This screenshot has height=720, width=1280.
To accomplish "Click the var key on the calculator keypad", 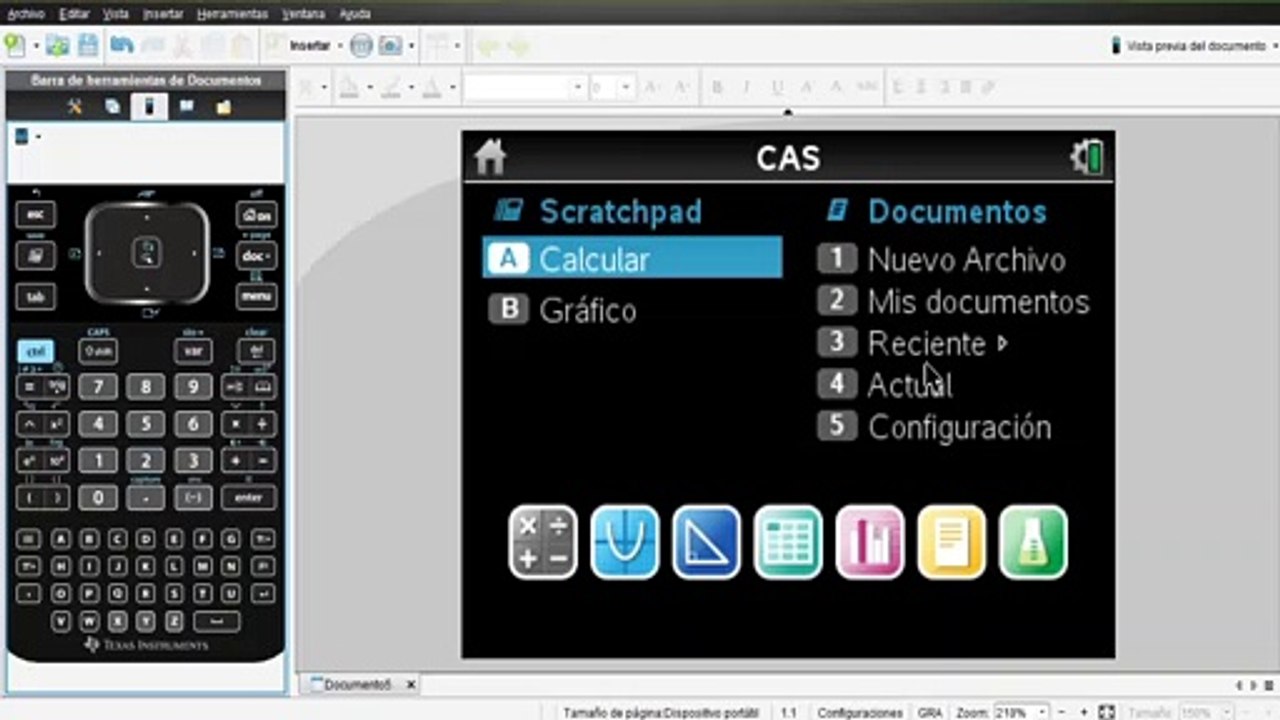I will pyautogui.click(x=193, y=351).
